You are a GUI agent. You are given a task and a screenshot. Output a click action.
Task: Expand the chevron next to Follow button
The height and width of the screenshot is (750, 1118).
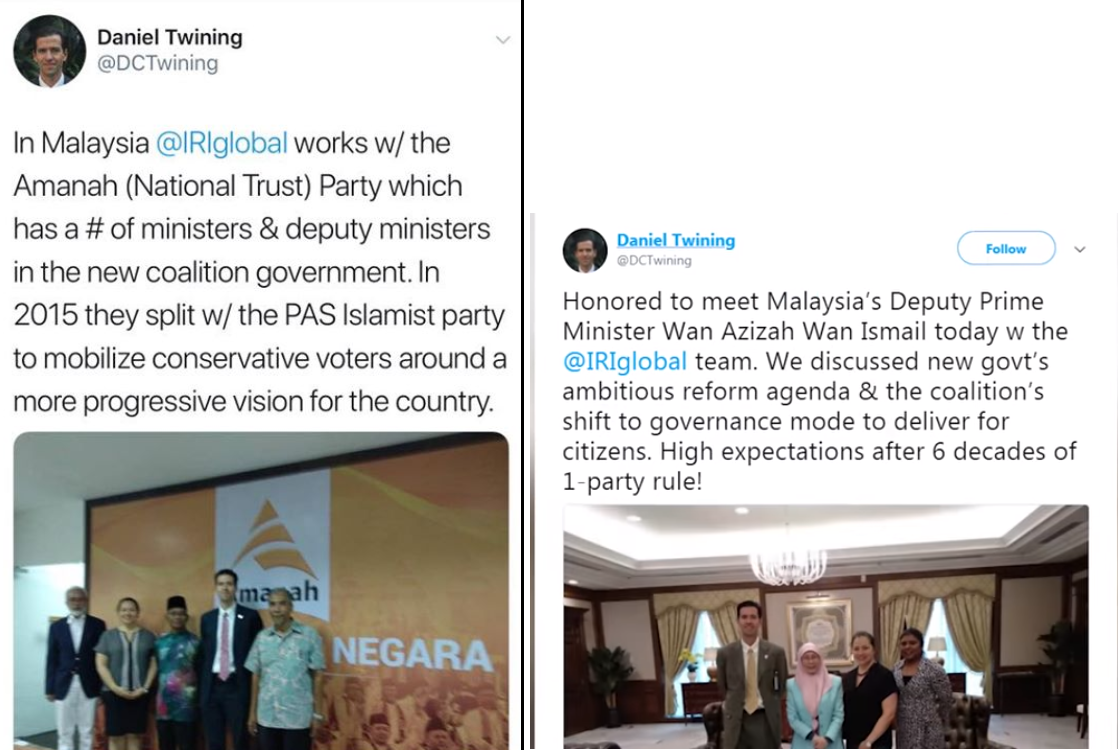[x=1079, y=250]
